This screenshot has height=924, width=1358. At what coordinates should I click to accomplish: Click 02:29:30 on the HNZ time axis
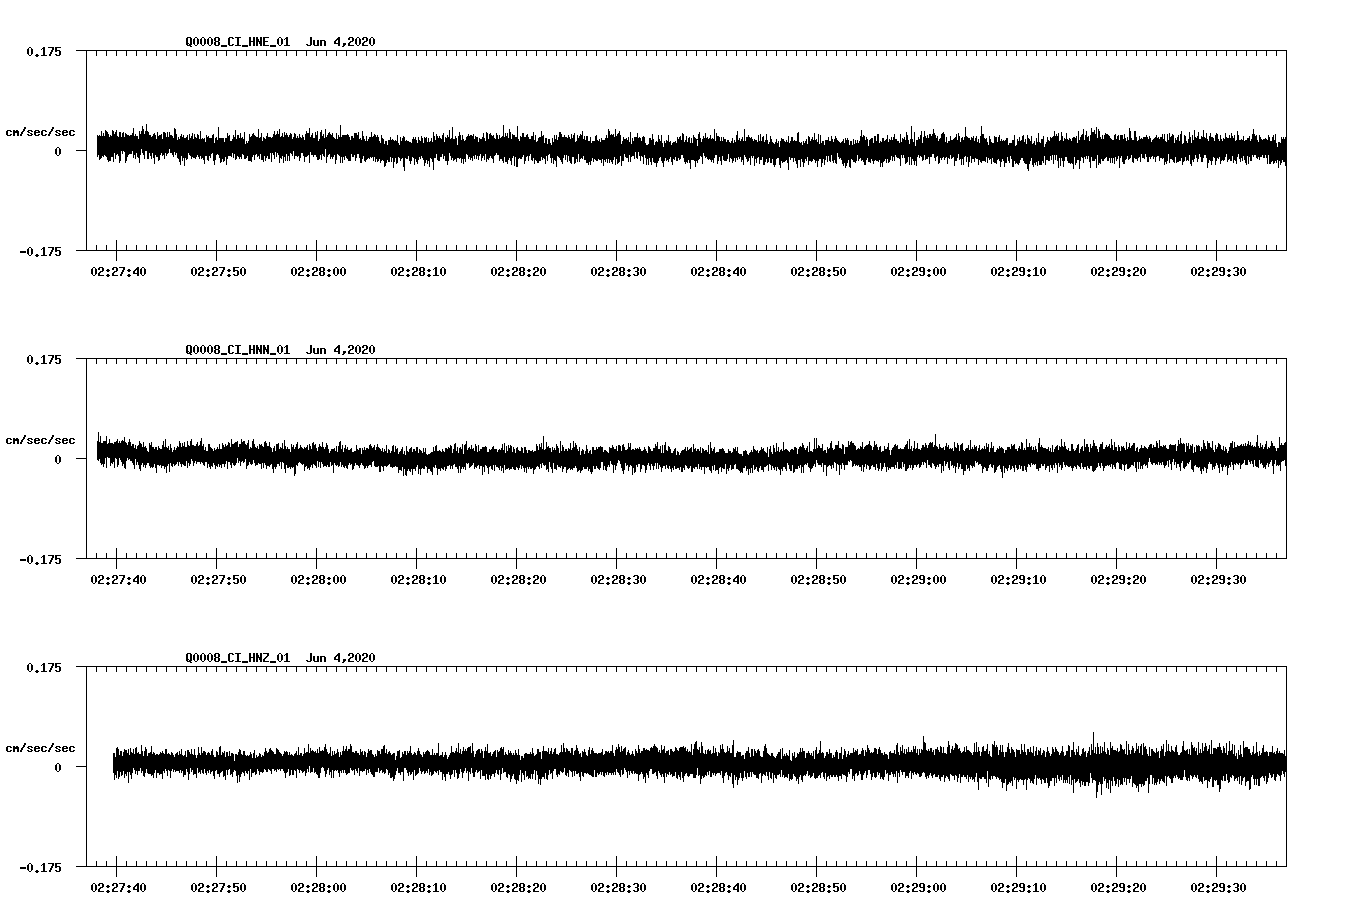click(x=1218, y=887)
